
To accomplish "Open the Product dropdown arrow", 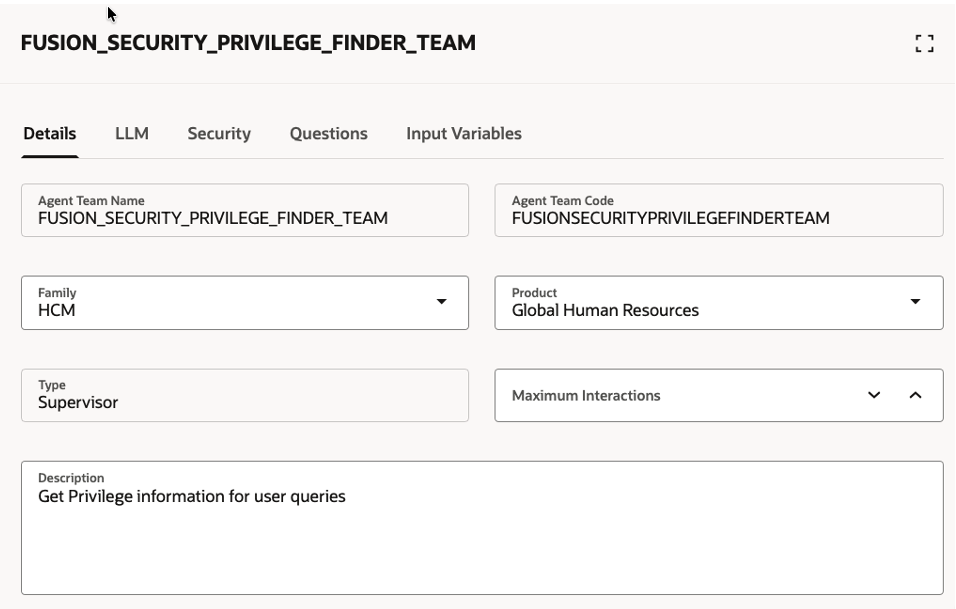I will coord(915,302).
